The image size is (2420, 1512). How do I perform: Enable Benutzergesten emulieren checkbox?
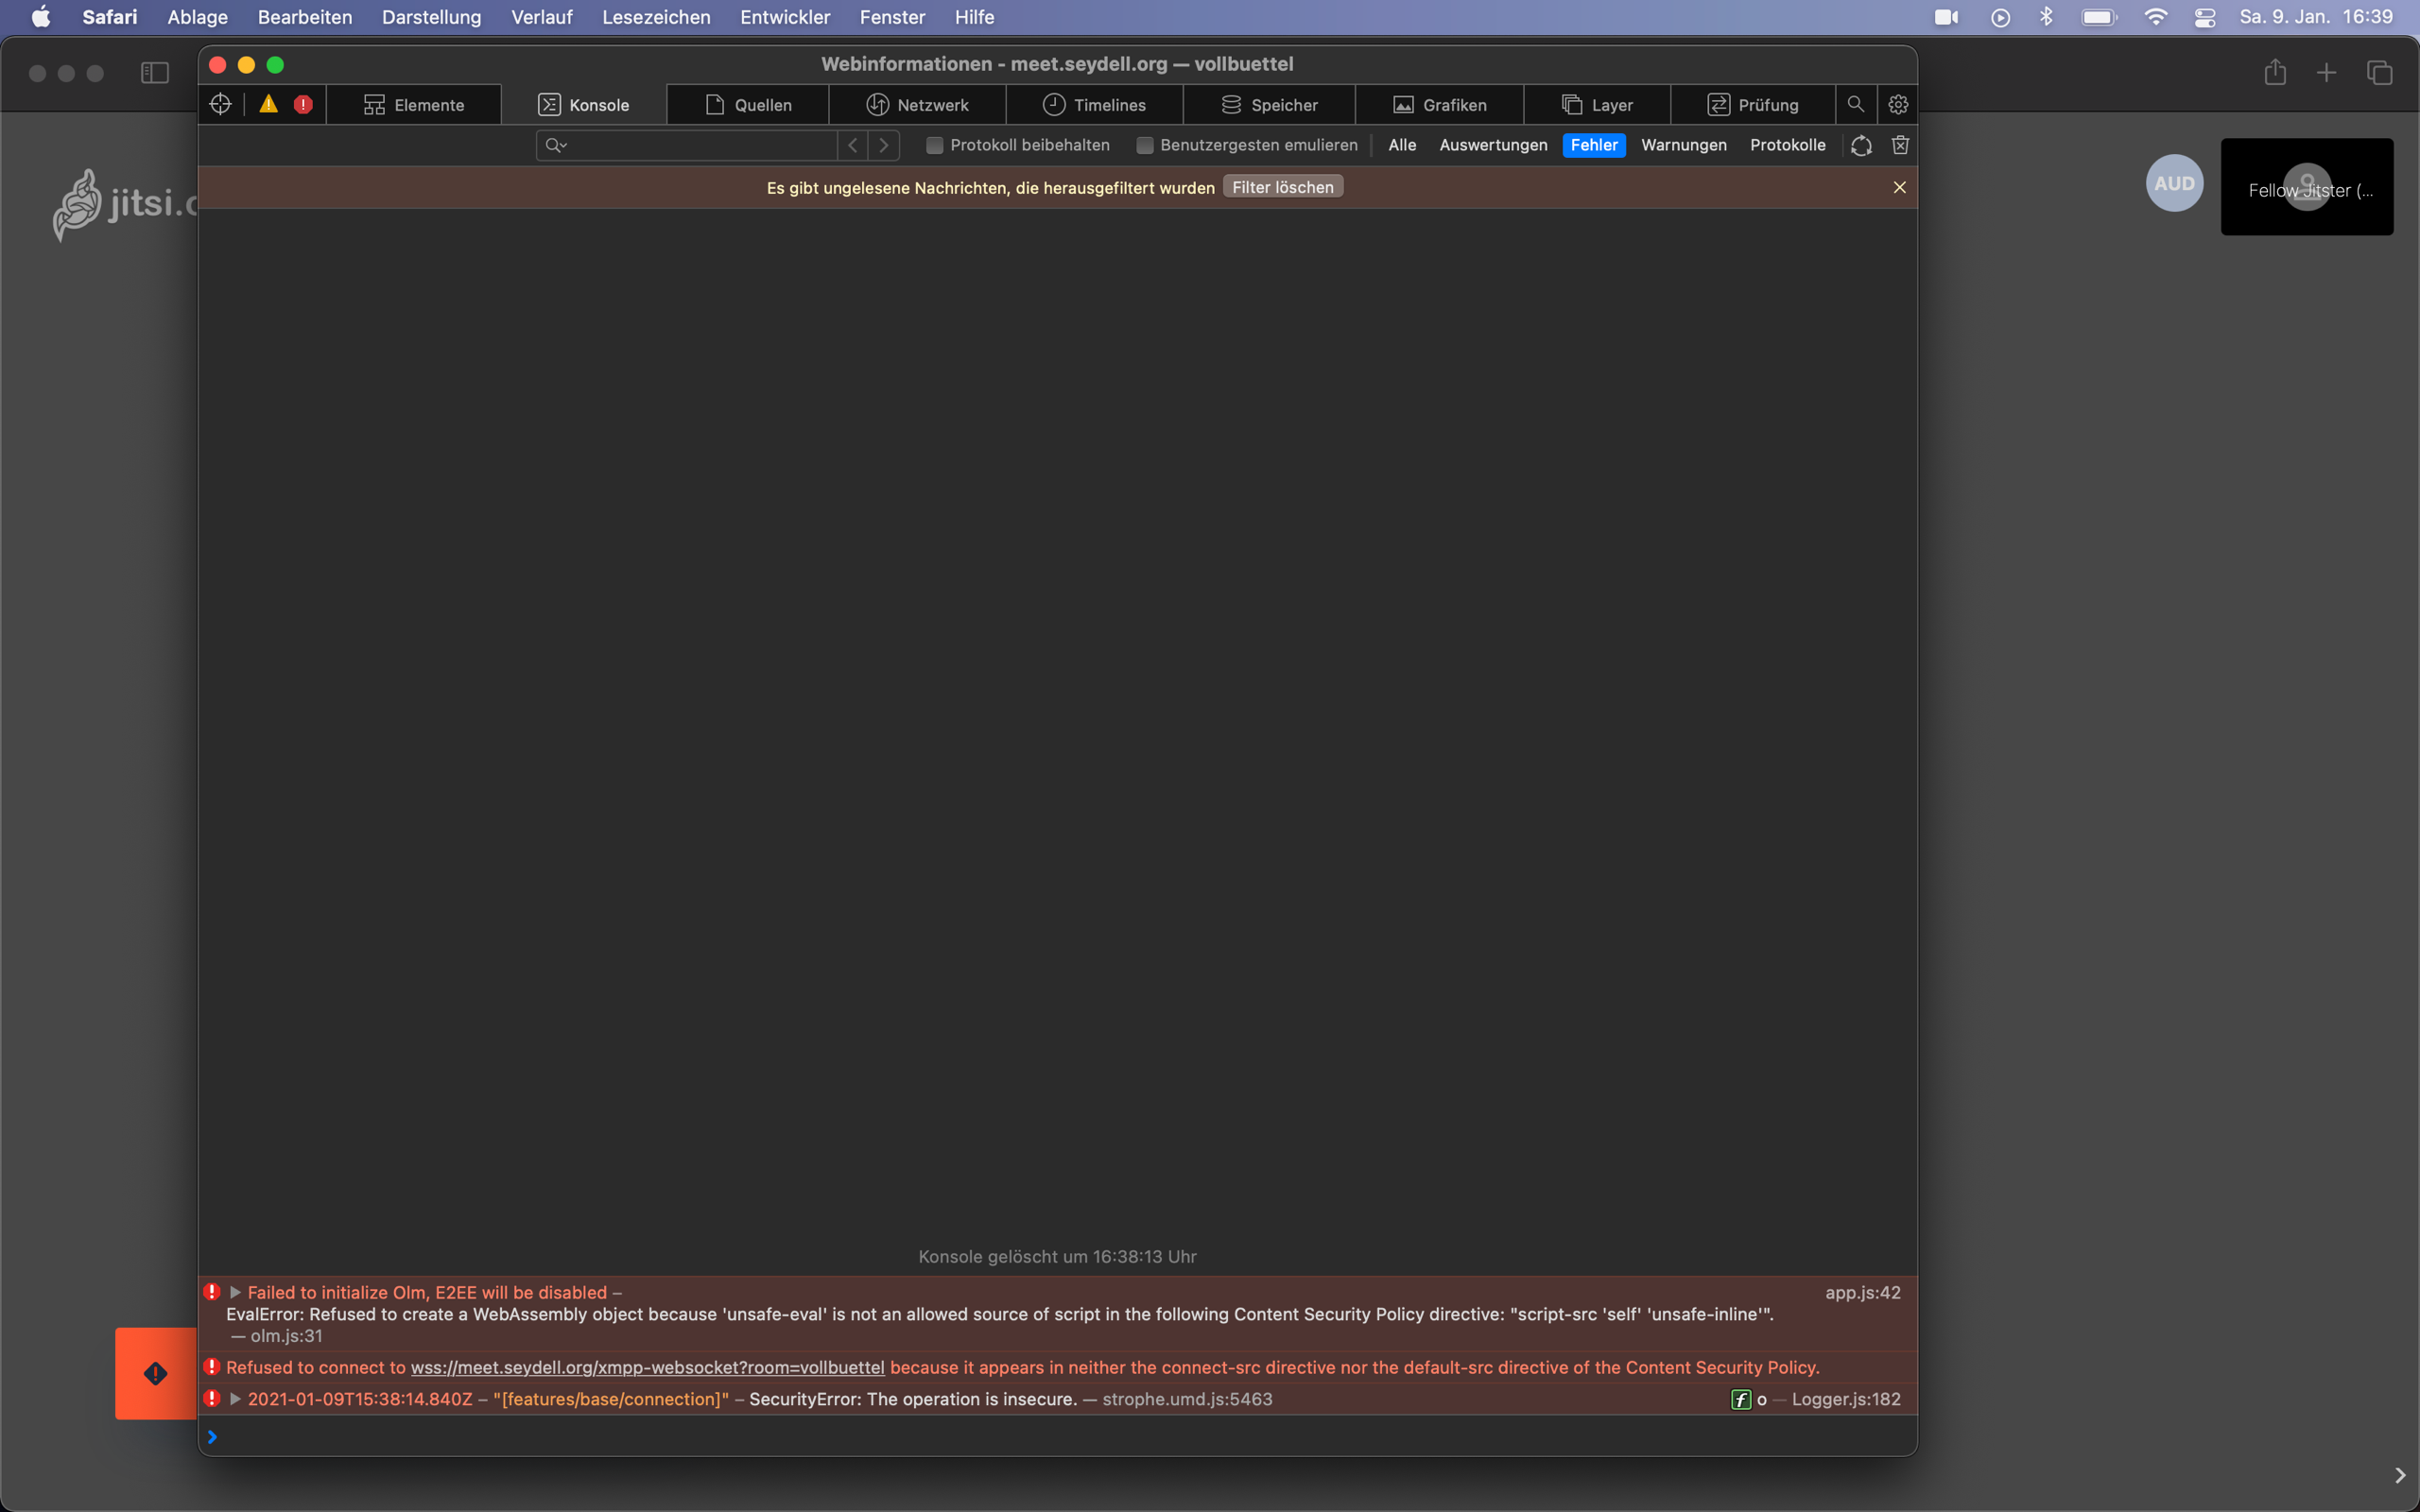pos(1145,146)
